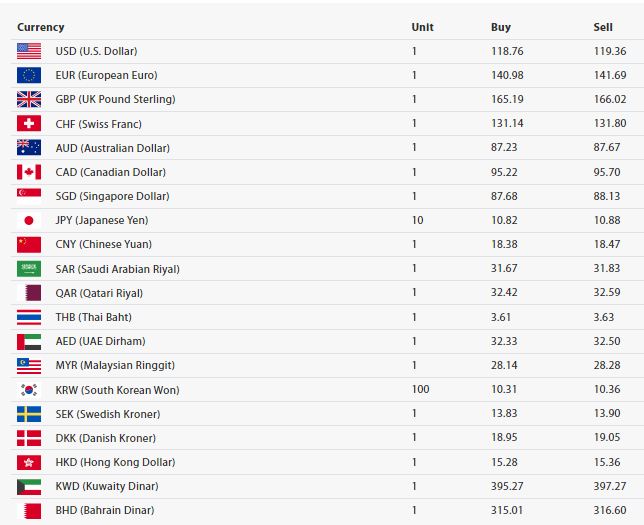The image size is (644, 525).
Task: Click the Currency column header
Action: pyautogui.click(x=41, y=27)
